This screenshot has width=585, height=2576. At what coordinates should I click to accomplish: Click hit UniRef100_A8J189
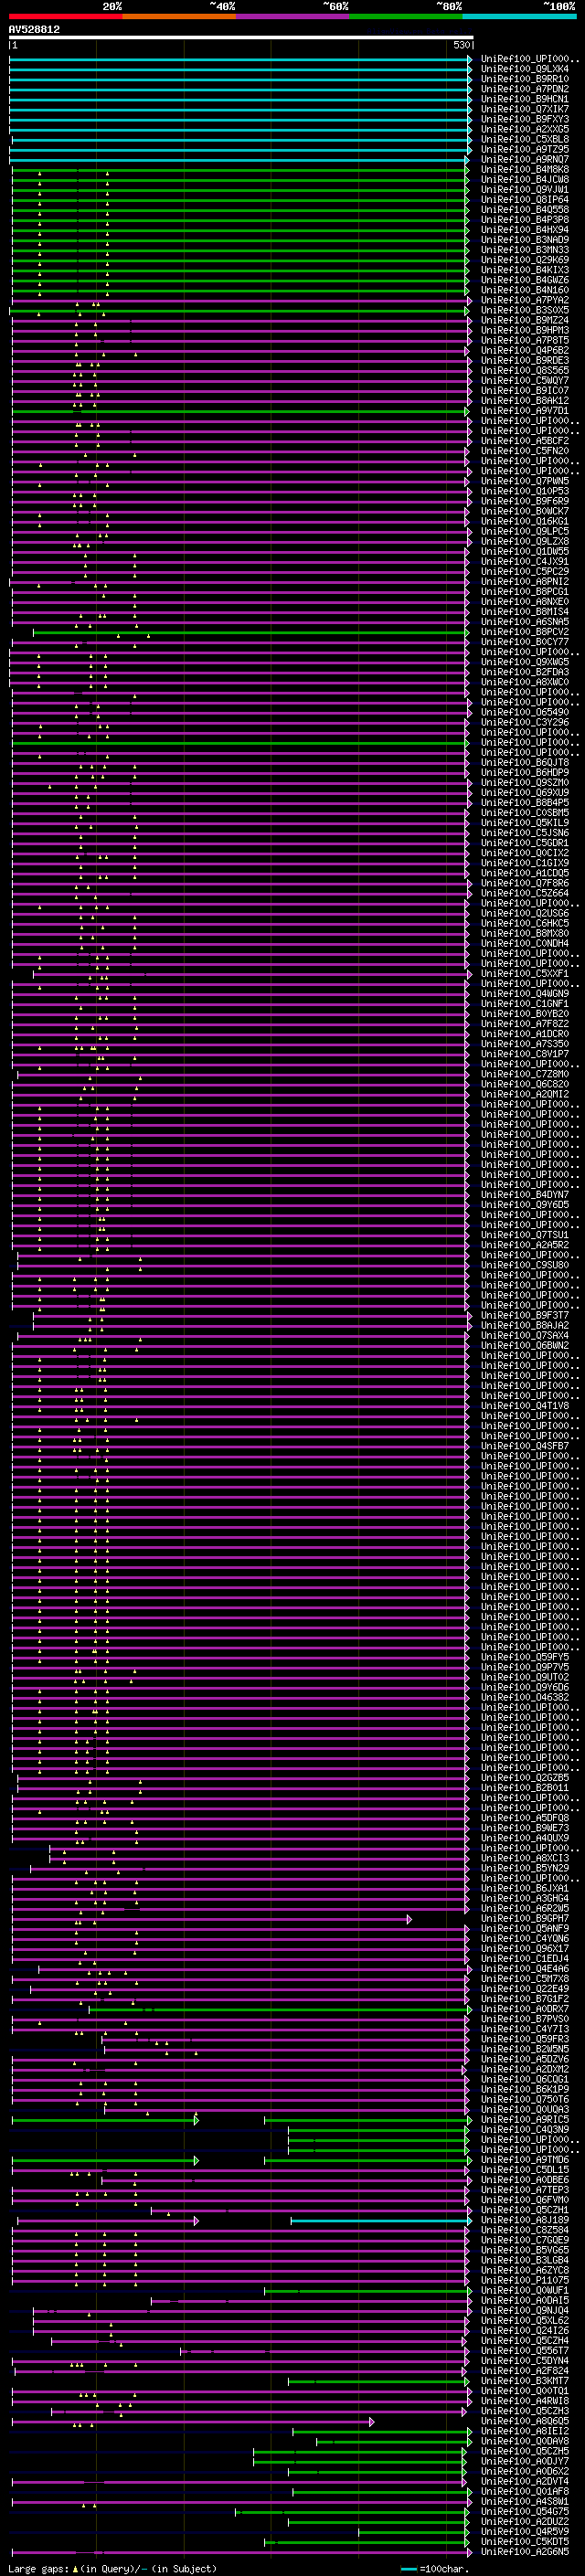[524, 2219]
